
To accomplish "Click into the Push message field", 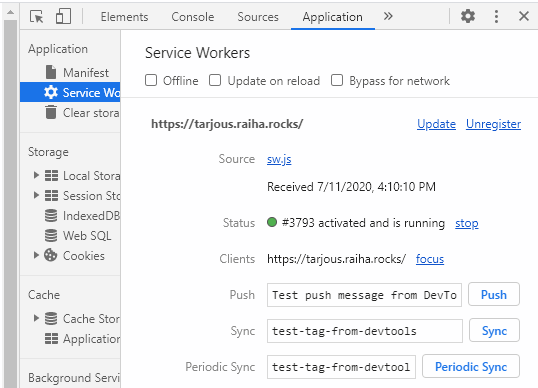I will [364, 295].
